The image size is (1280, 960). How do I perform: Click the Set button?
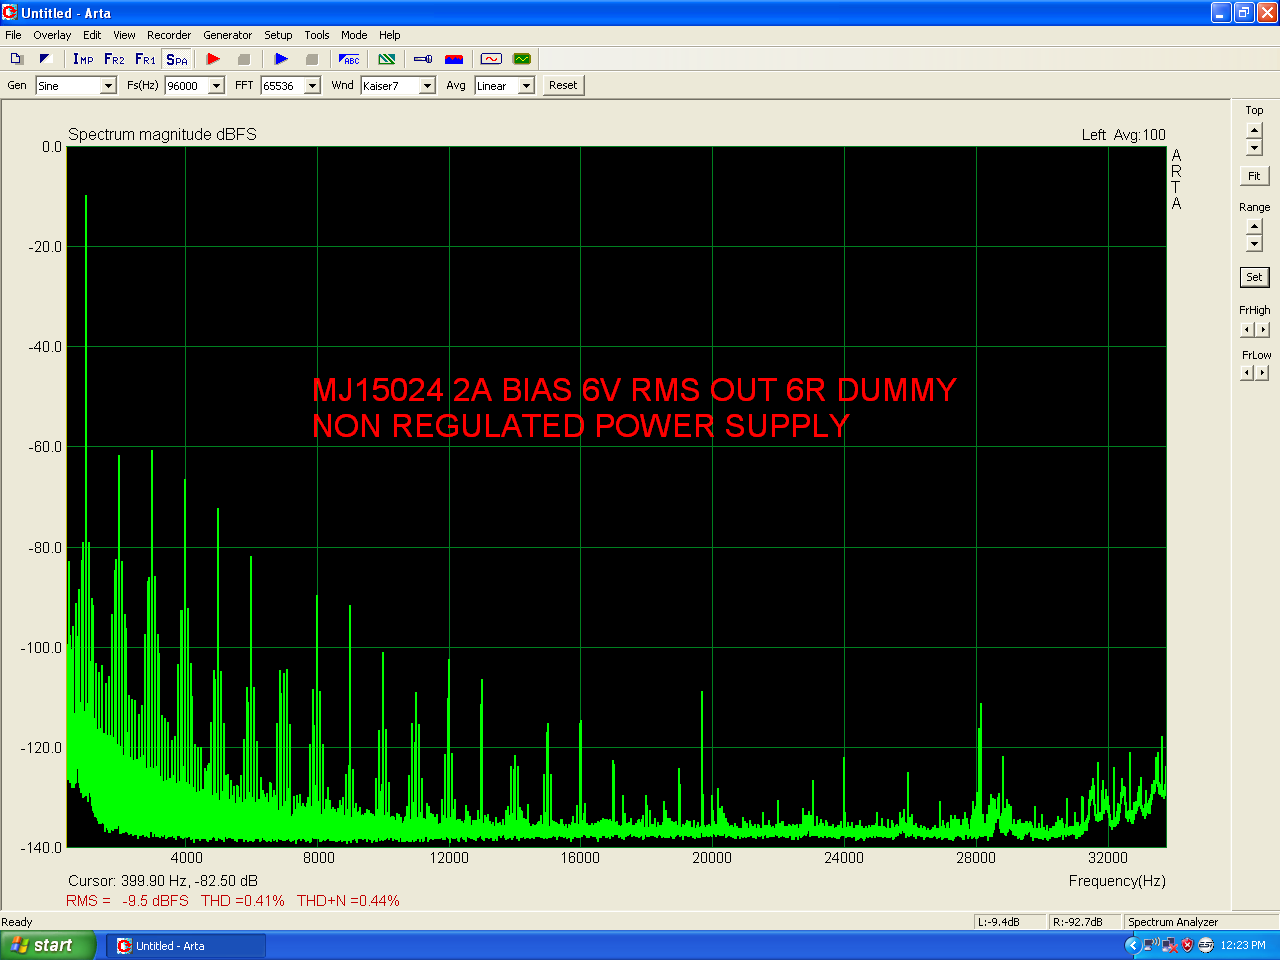(1254, 277)
